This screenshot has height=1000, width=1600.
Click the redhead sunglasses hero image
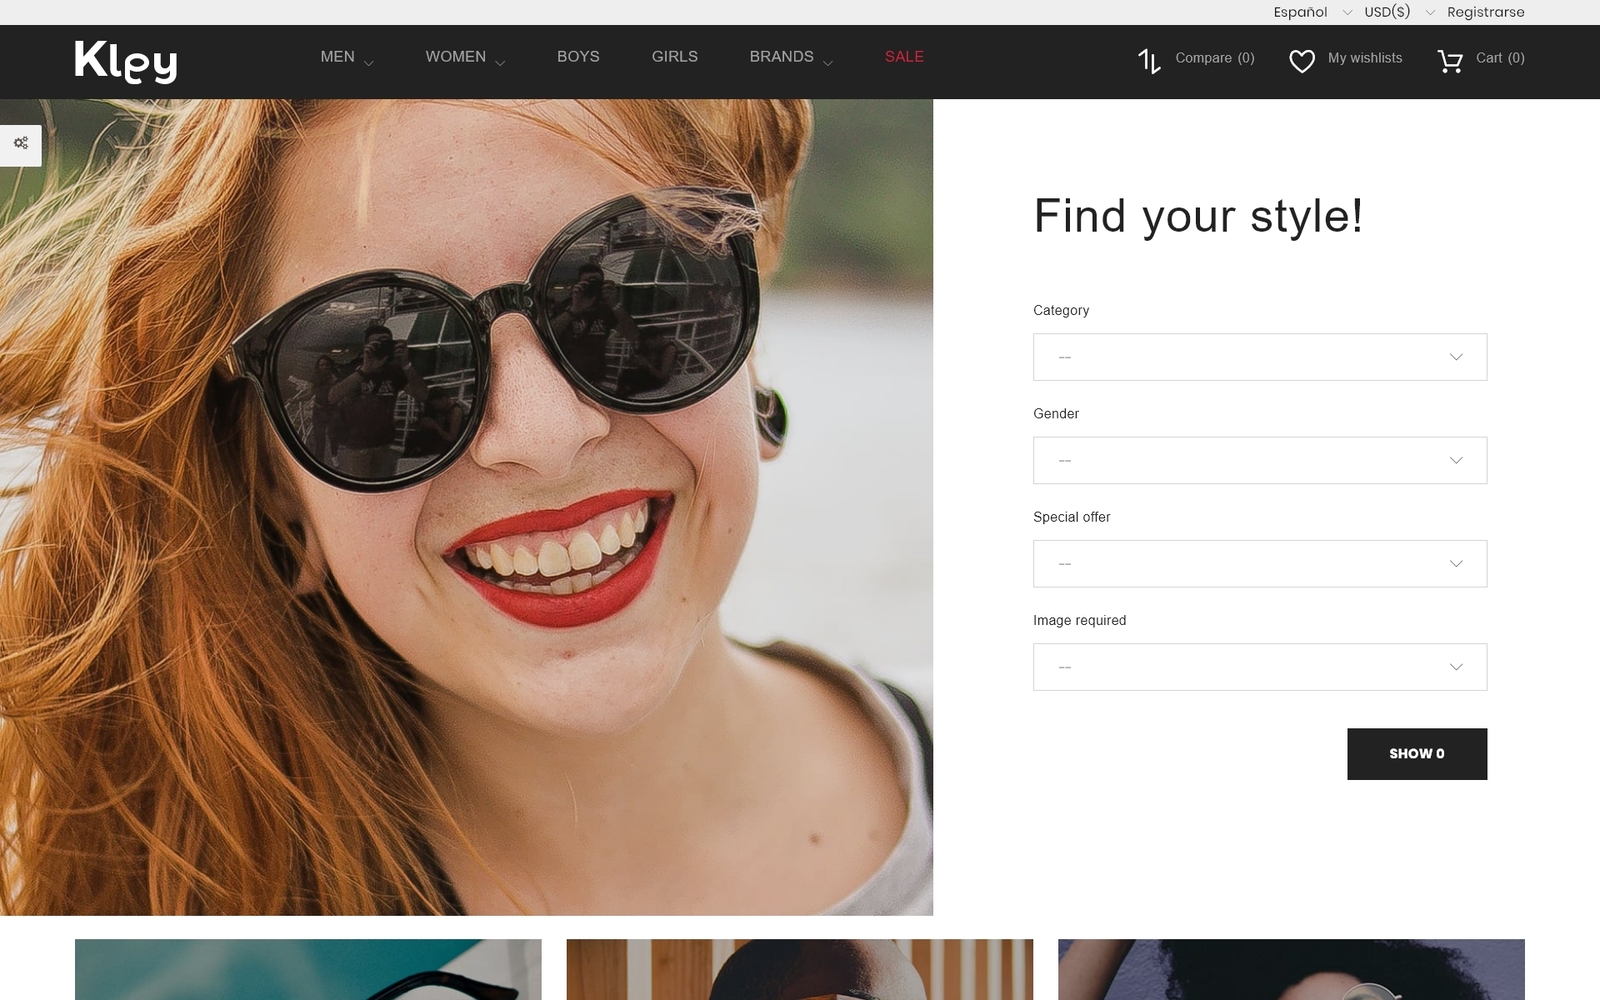(466, 507)
